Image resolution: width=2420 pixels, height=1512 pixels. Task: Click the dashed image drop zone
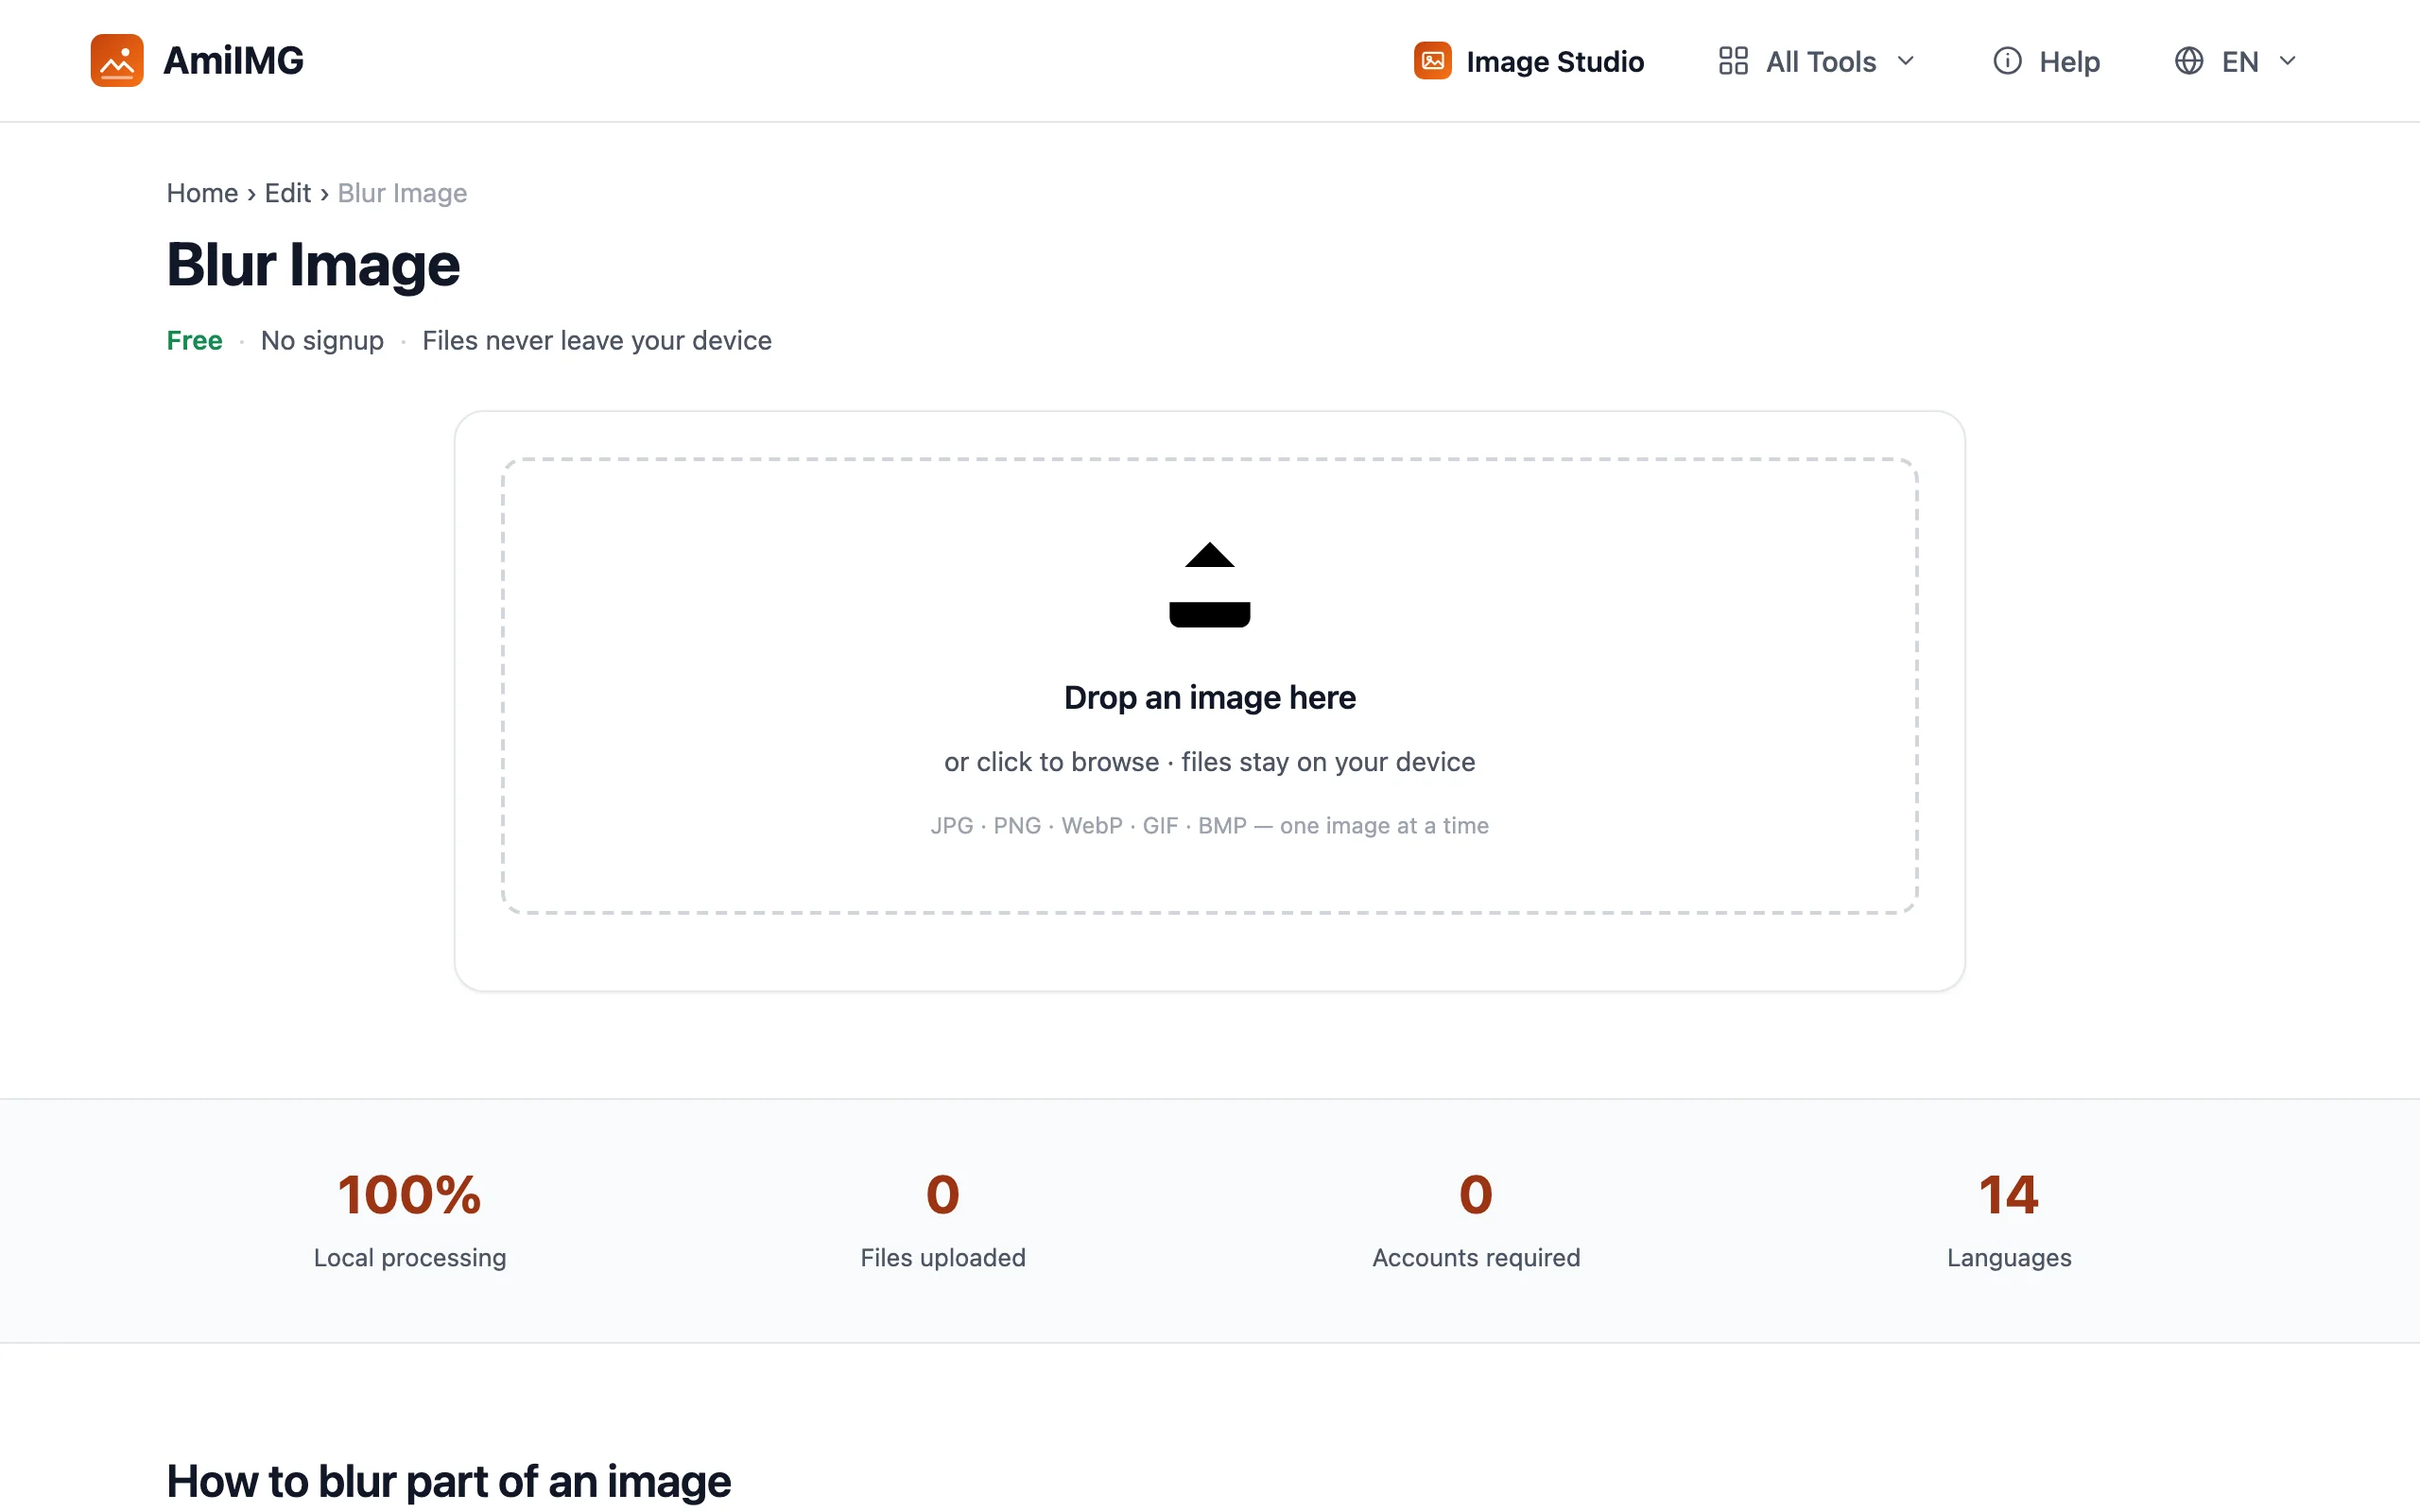coord(1210,686)
